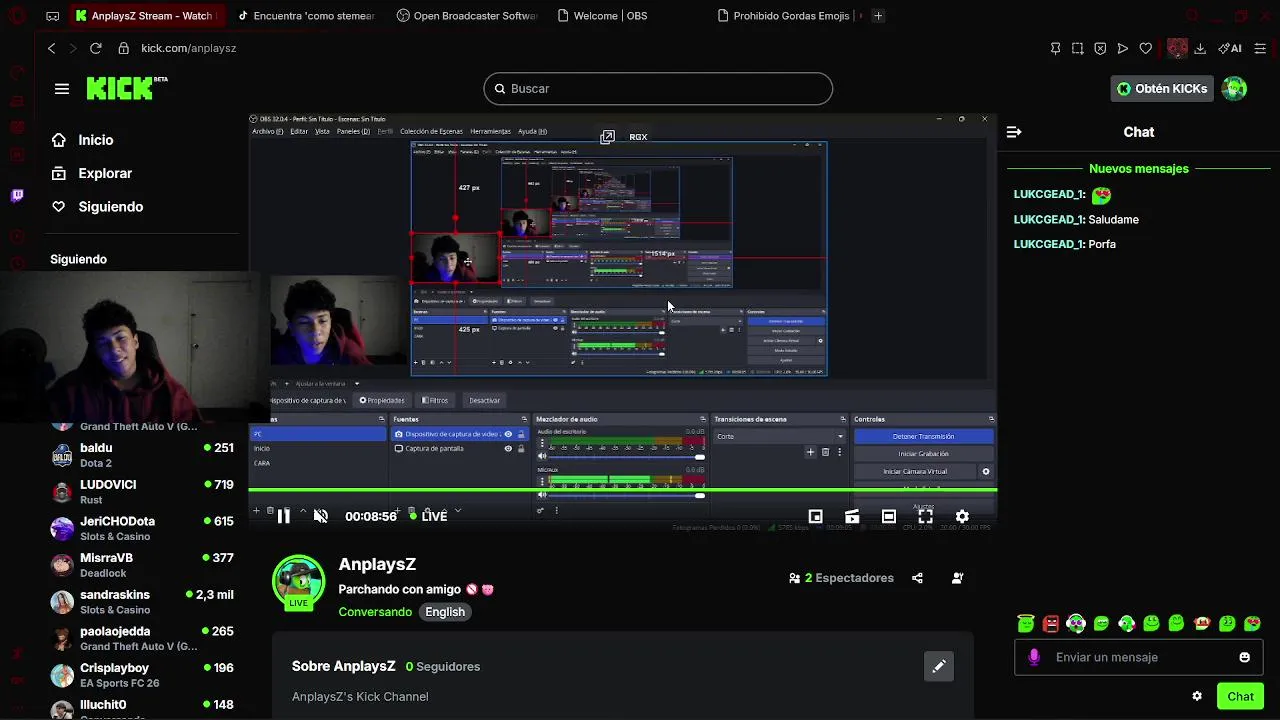Switch to Encuentra 'como stemear' tab

click(x=308, y=16)
